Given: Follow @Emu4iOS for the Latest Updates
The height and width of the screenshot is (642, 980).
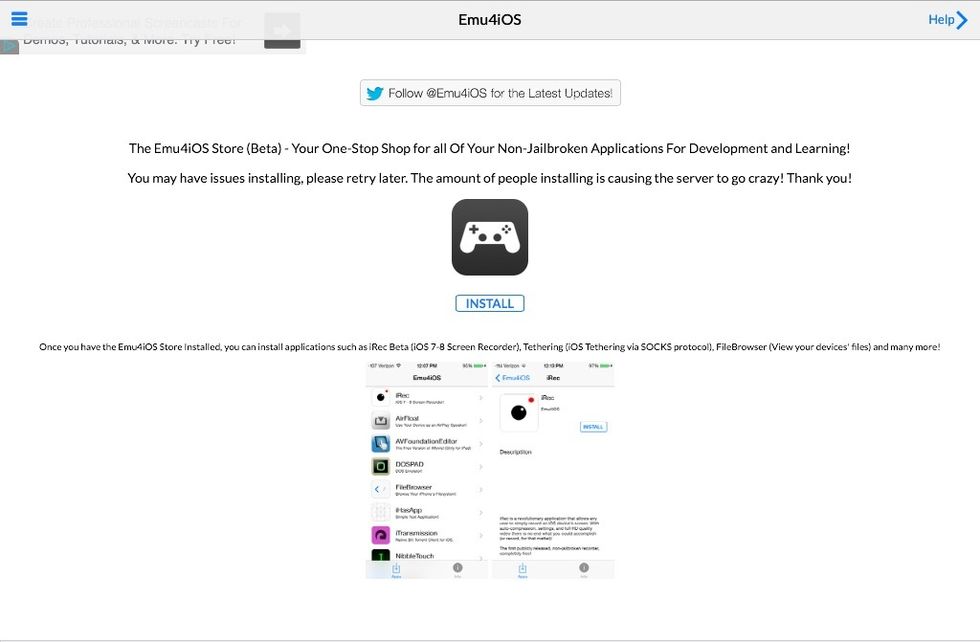Looking at the screenshot, I should 490,93.
